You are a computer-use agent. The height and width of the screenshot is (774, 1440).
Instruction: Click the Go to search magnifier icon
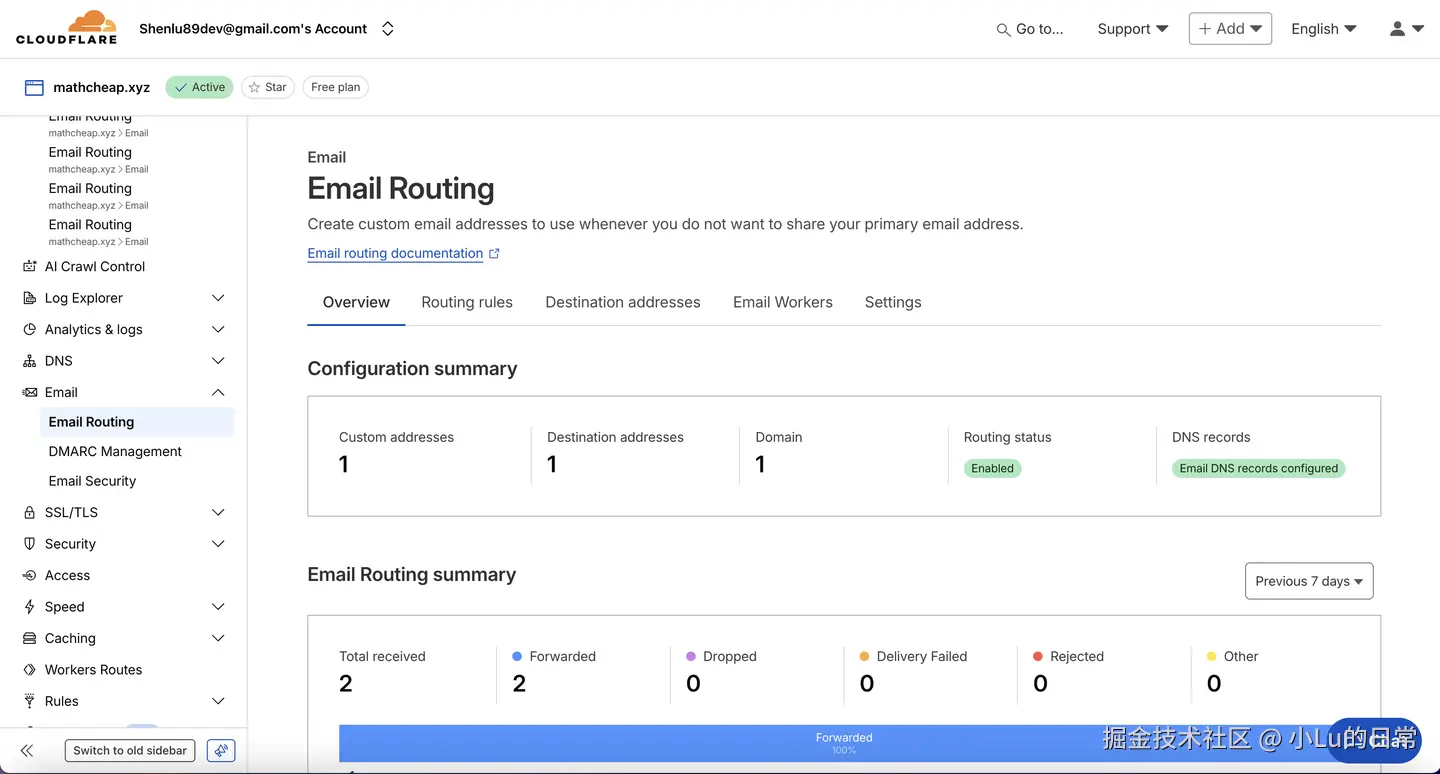[1003, 30]
